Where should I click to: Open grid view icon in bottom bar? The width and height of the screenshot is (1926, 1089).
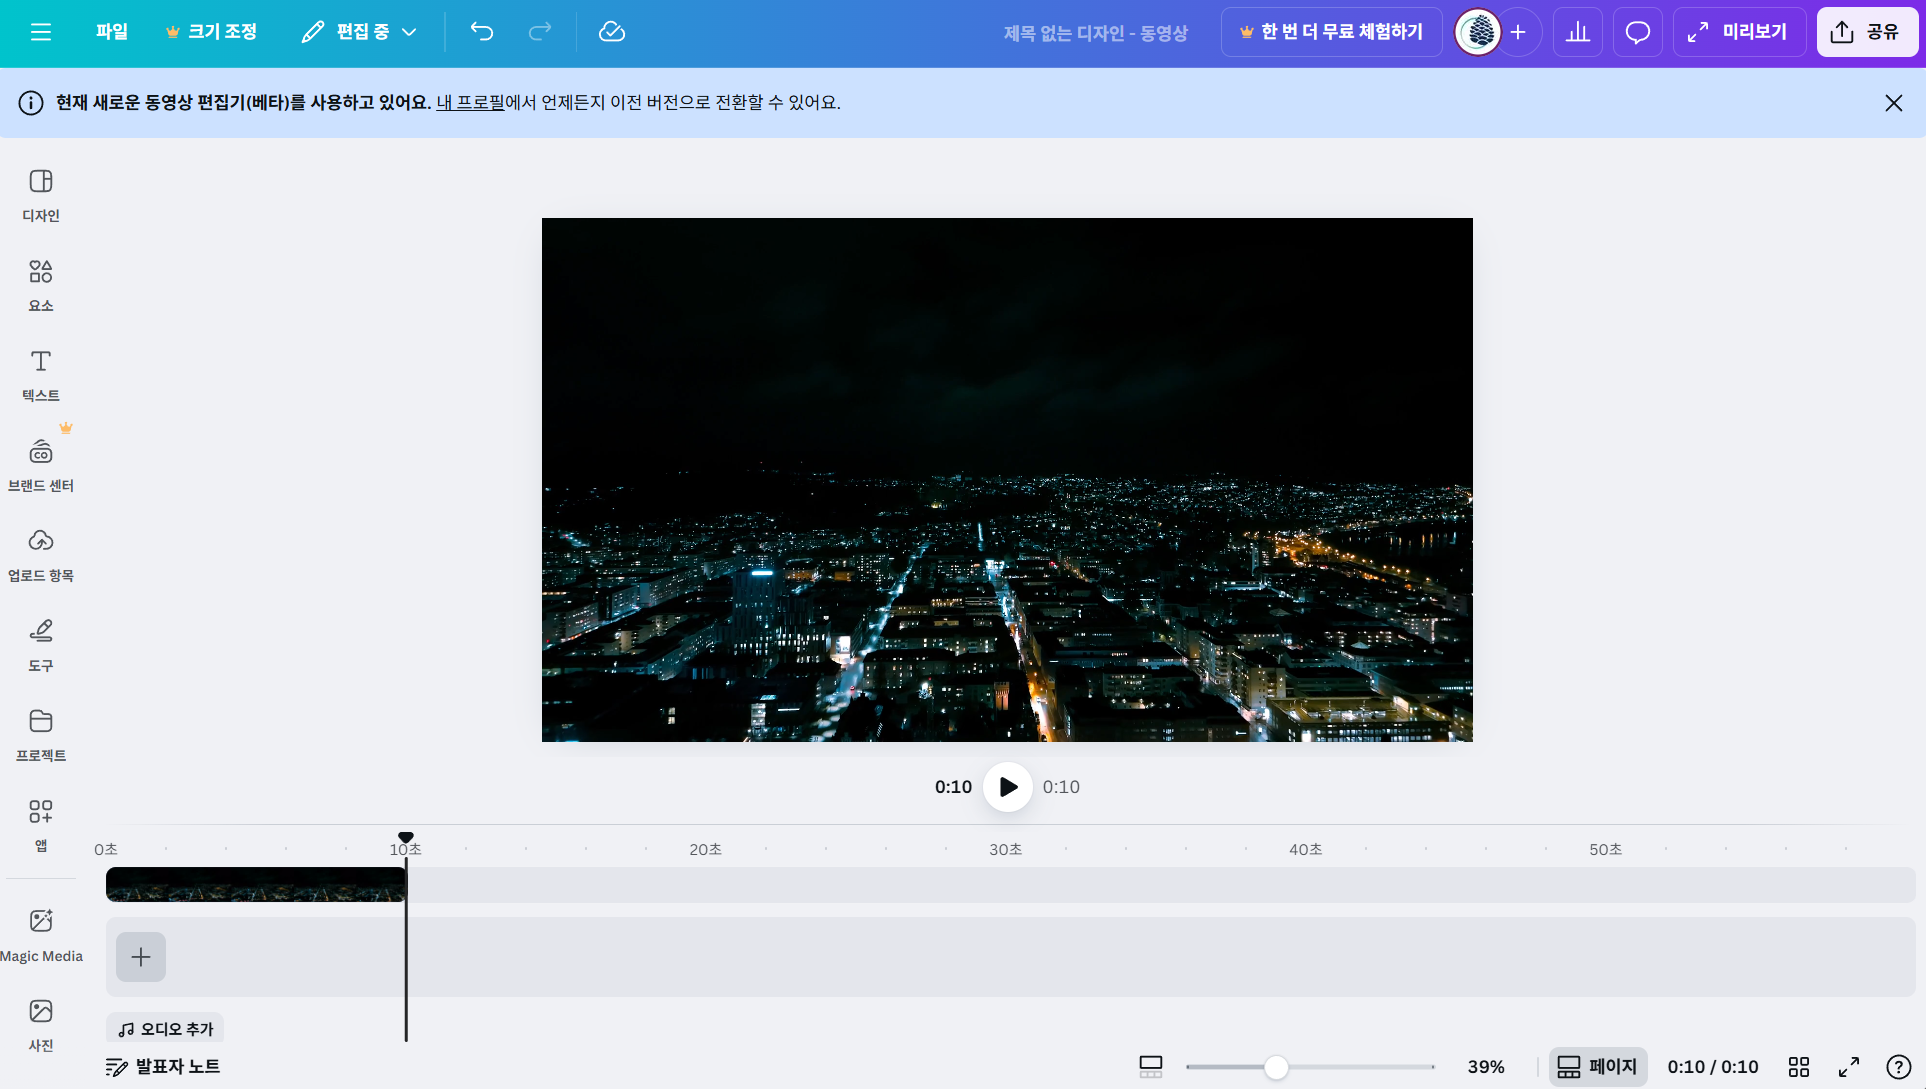click(x=1799, y=1067)
